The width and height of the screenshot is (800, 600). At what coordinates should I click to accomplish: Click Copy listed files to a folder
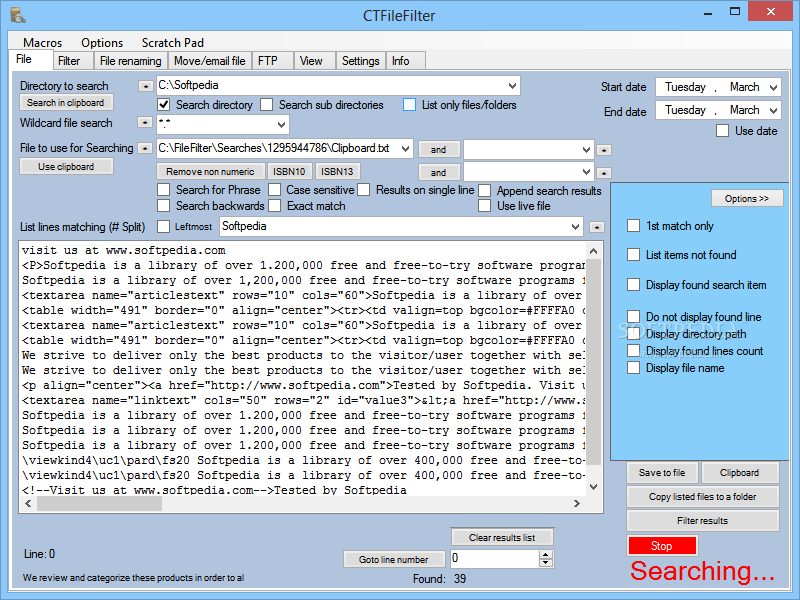tap(703, 496)
